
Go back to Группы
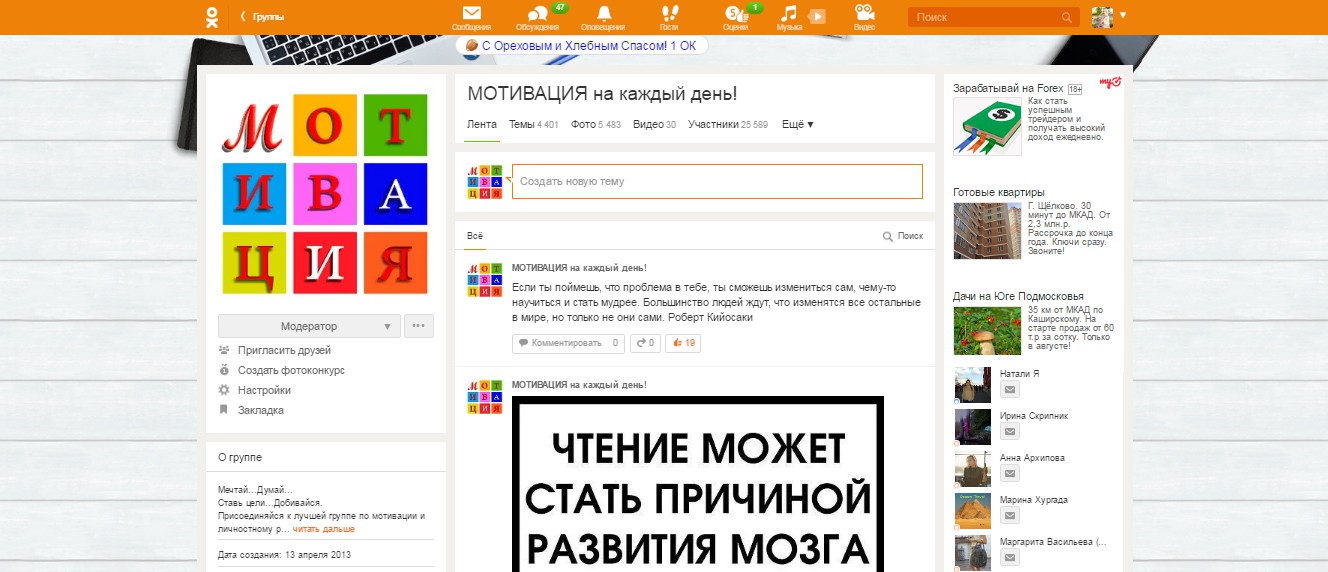point(263,17)
